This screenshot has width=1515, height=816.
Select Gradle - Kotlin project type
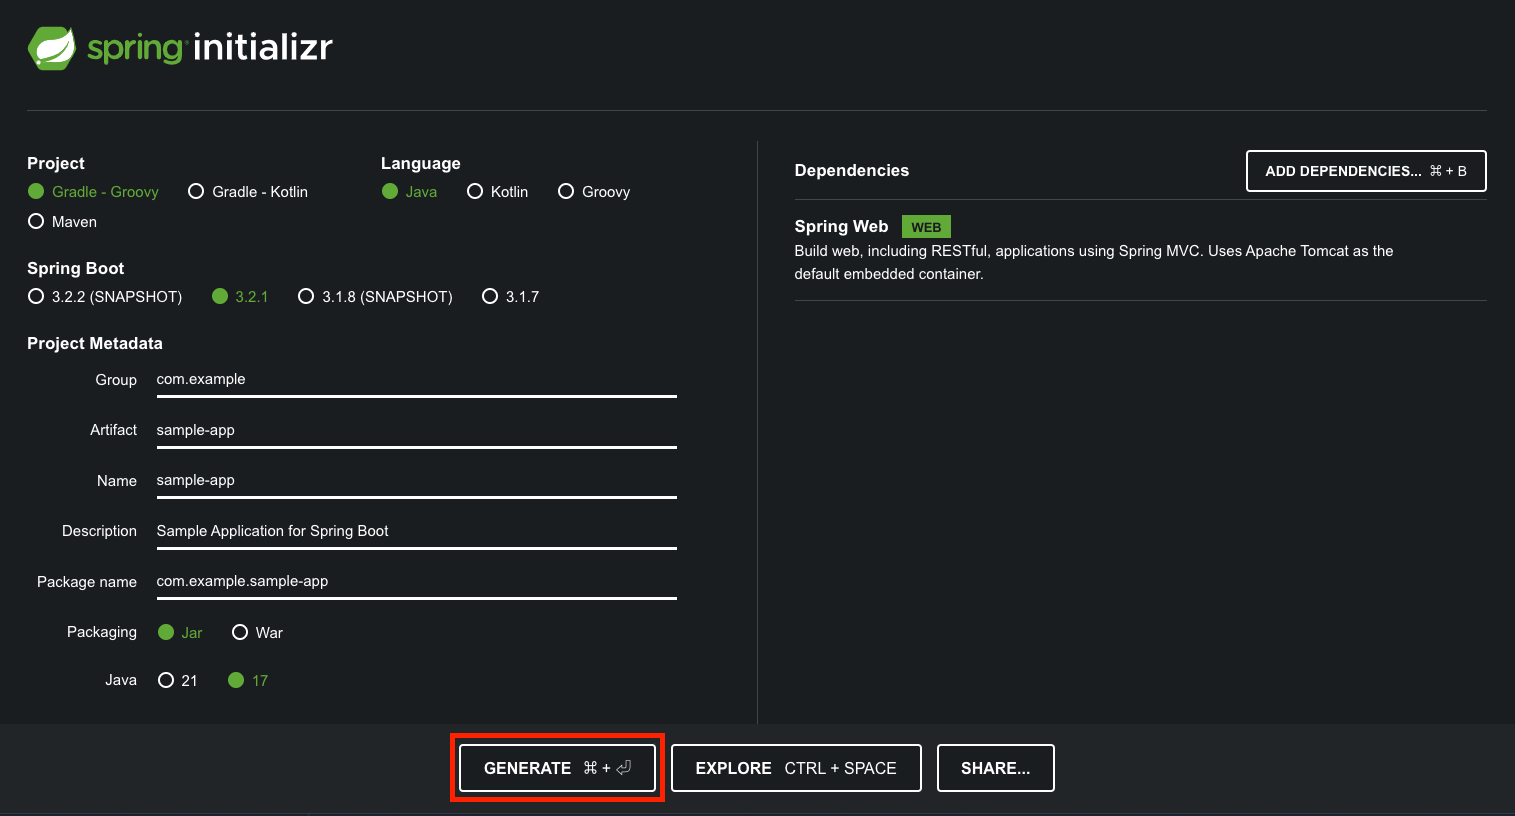pyautogui.click(x=196, y=191)
